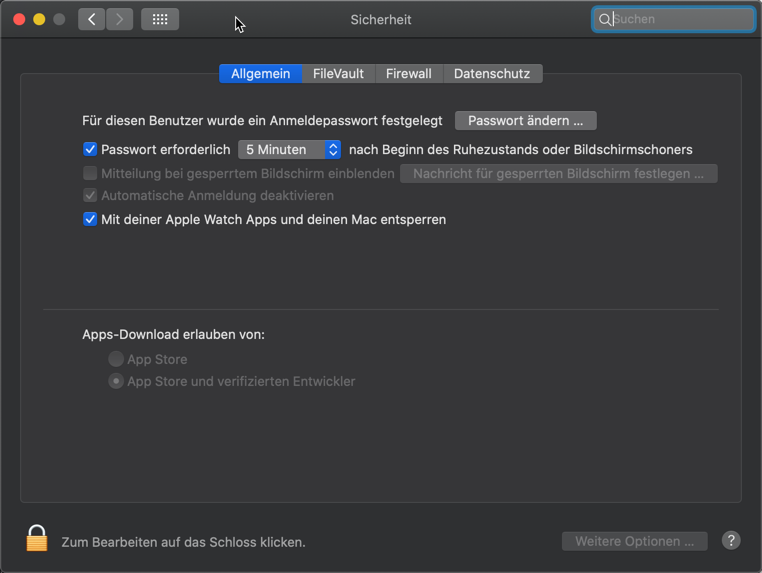762x573 pixels.
Task: Select 'App Store und verifizierten Entwickler' option
Action: (x=116, y=381)
